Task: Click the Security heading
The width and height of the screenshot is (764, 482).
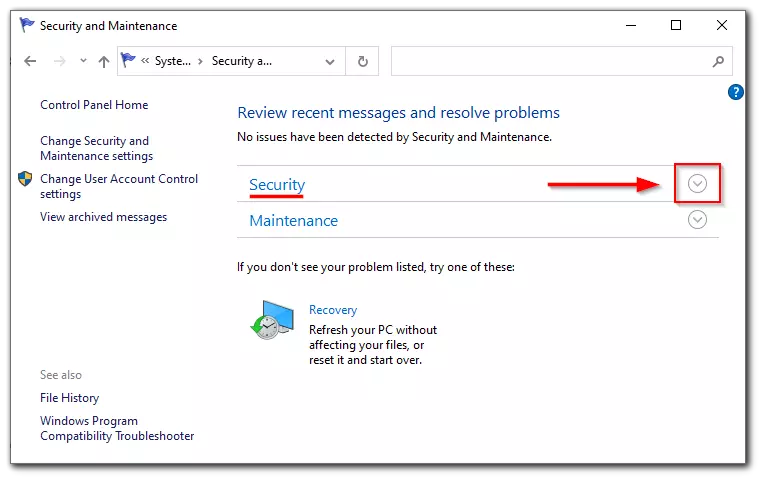Action: (277, 185)
